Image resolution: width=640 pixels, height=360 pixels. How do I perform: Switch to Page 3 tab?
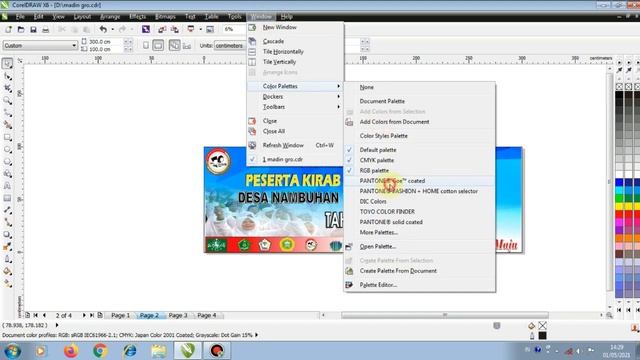(178, 315)
